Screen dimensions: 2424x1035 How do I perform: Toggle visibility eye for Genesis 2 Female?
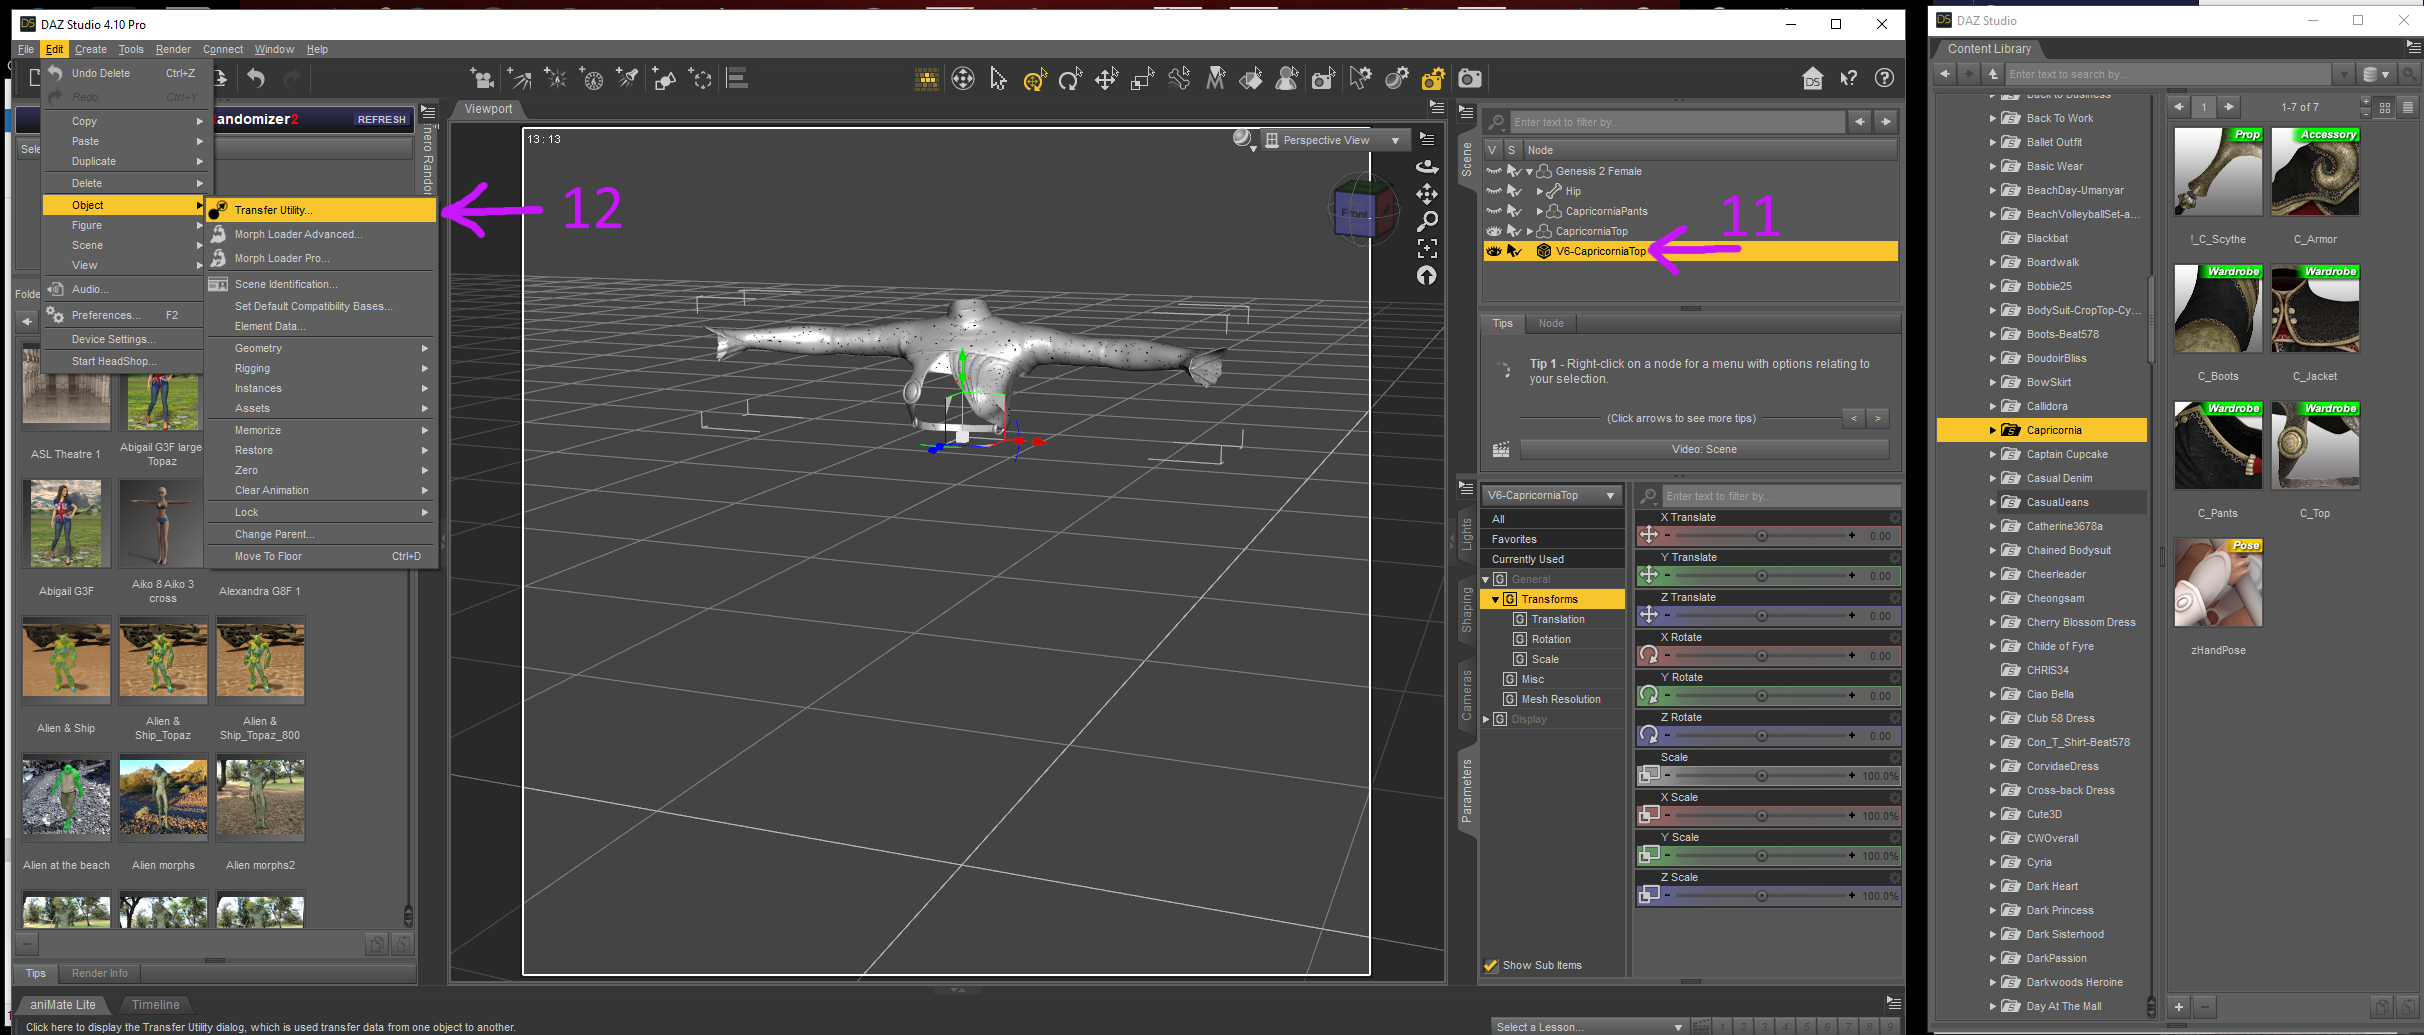[x=1494, y=172]
